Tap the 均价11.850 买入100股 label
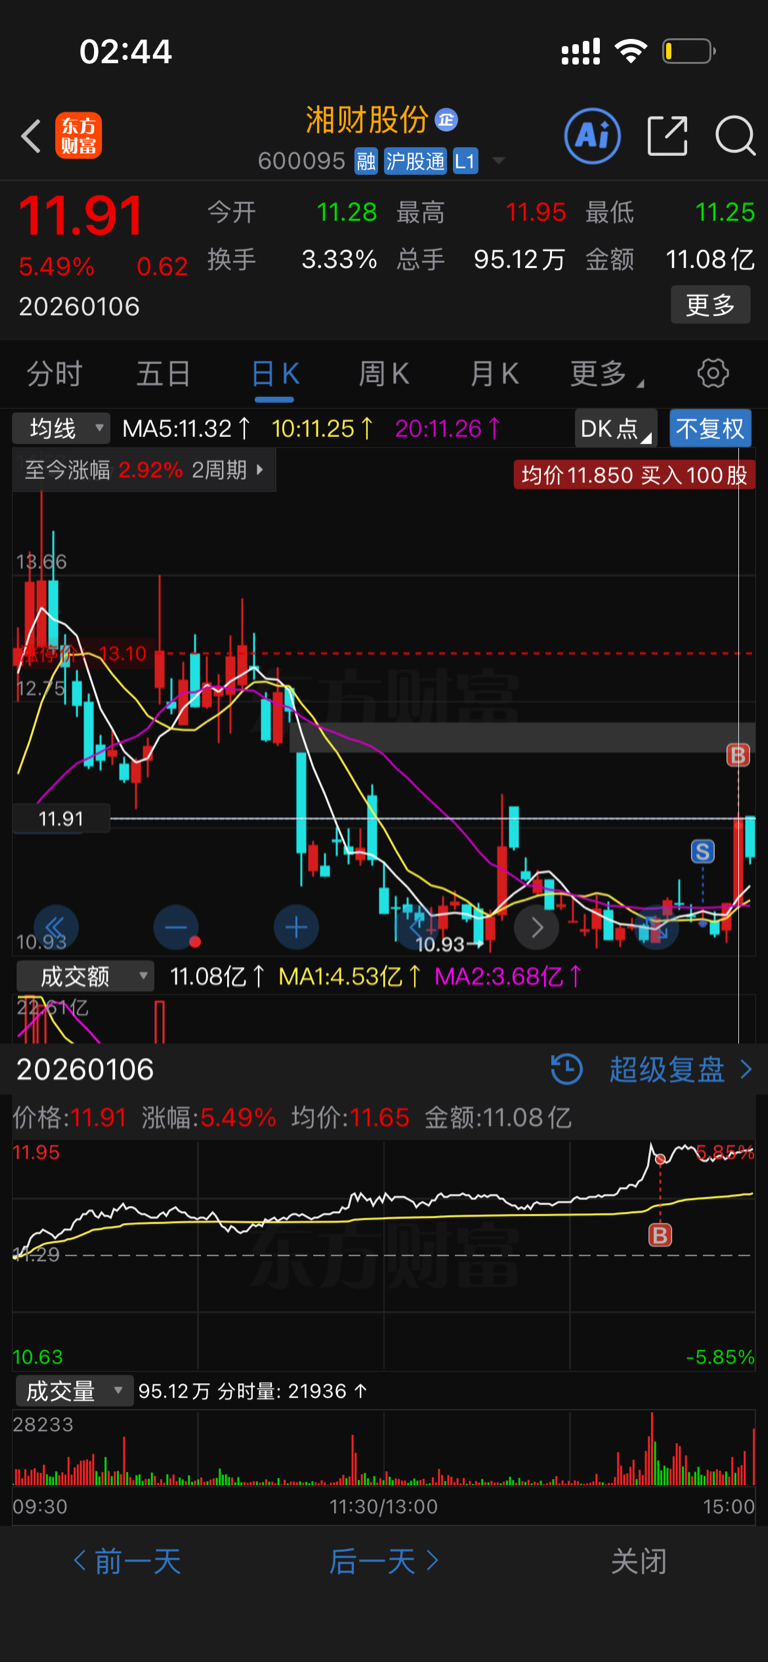Viewport: 768px width, 1663px height. 635,475
